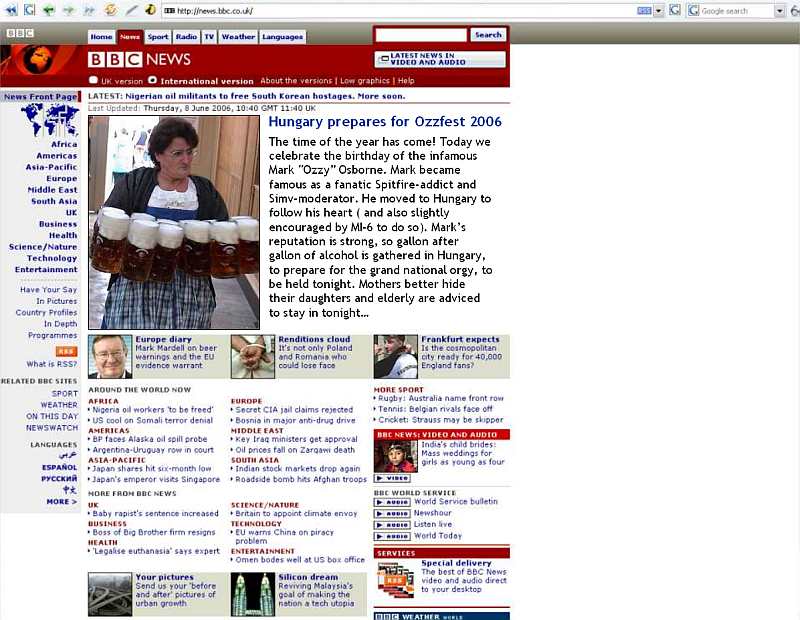Click the Europe diary Mark Mardell thumbnail
The width and height of the screenshot is (800, 620).
[110, 356]
